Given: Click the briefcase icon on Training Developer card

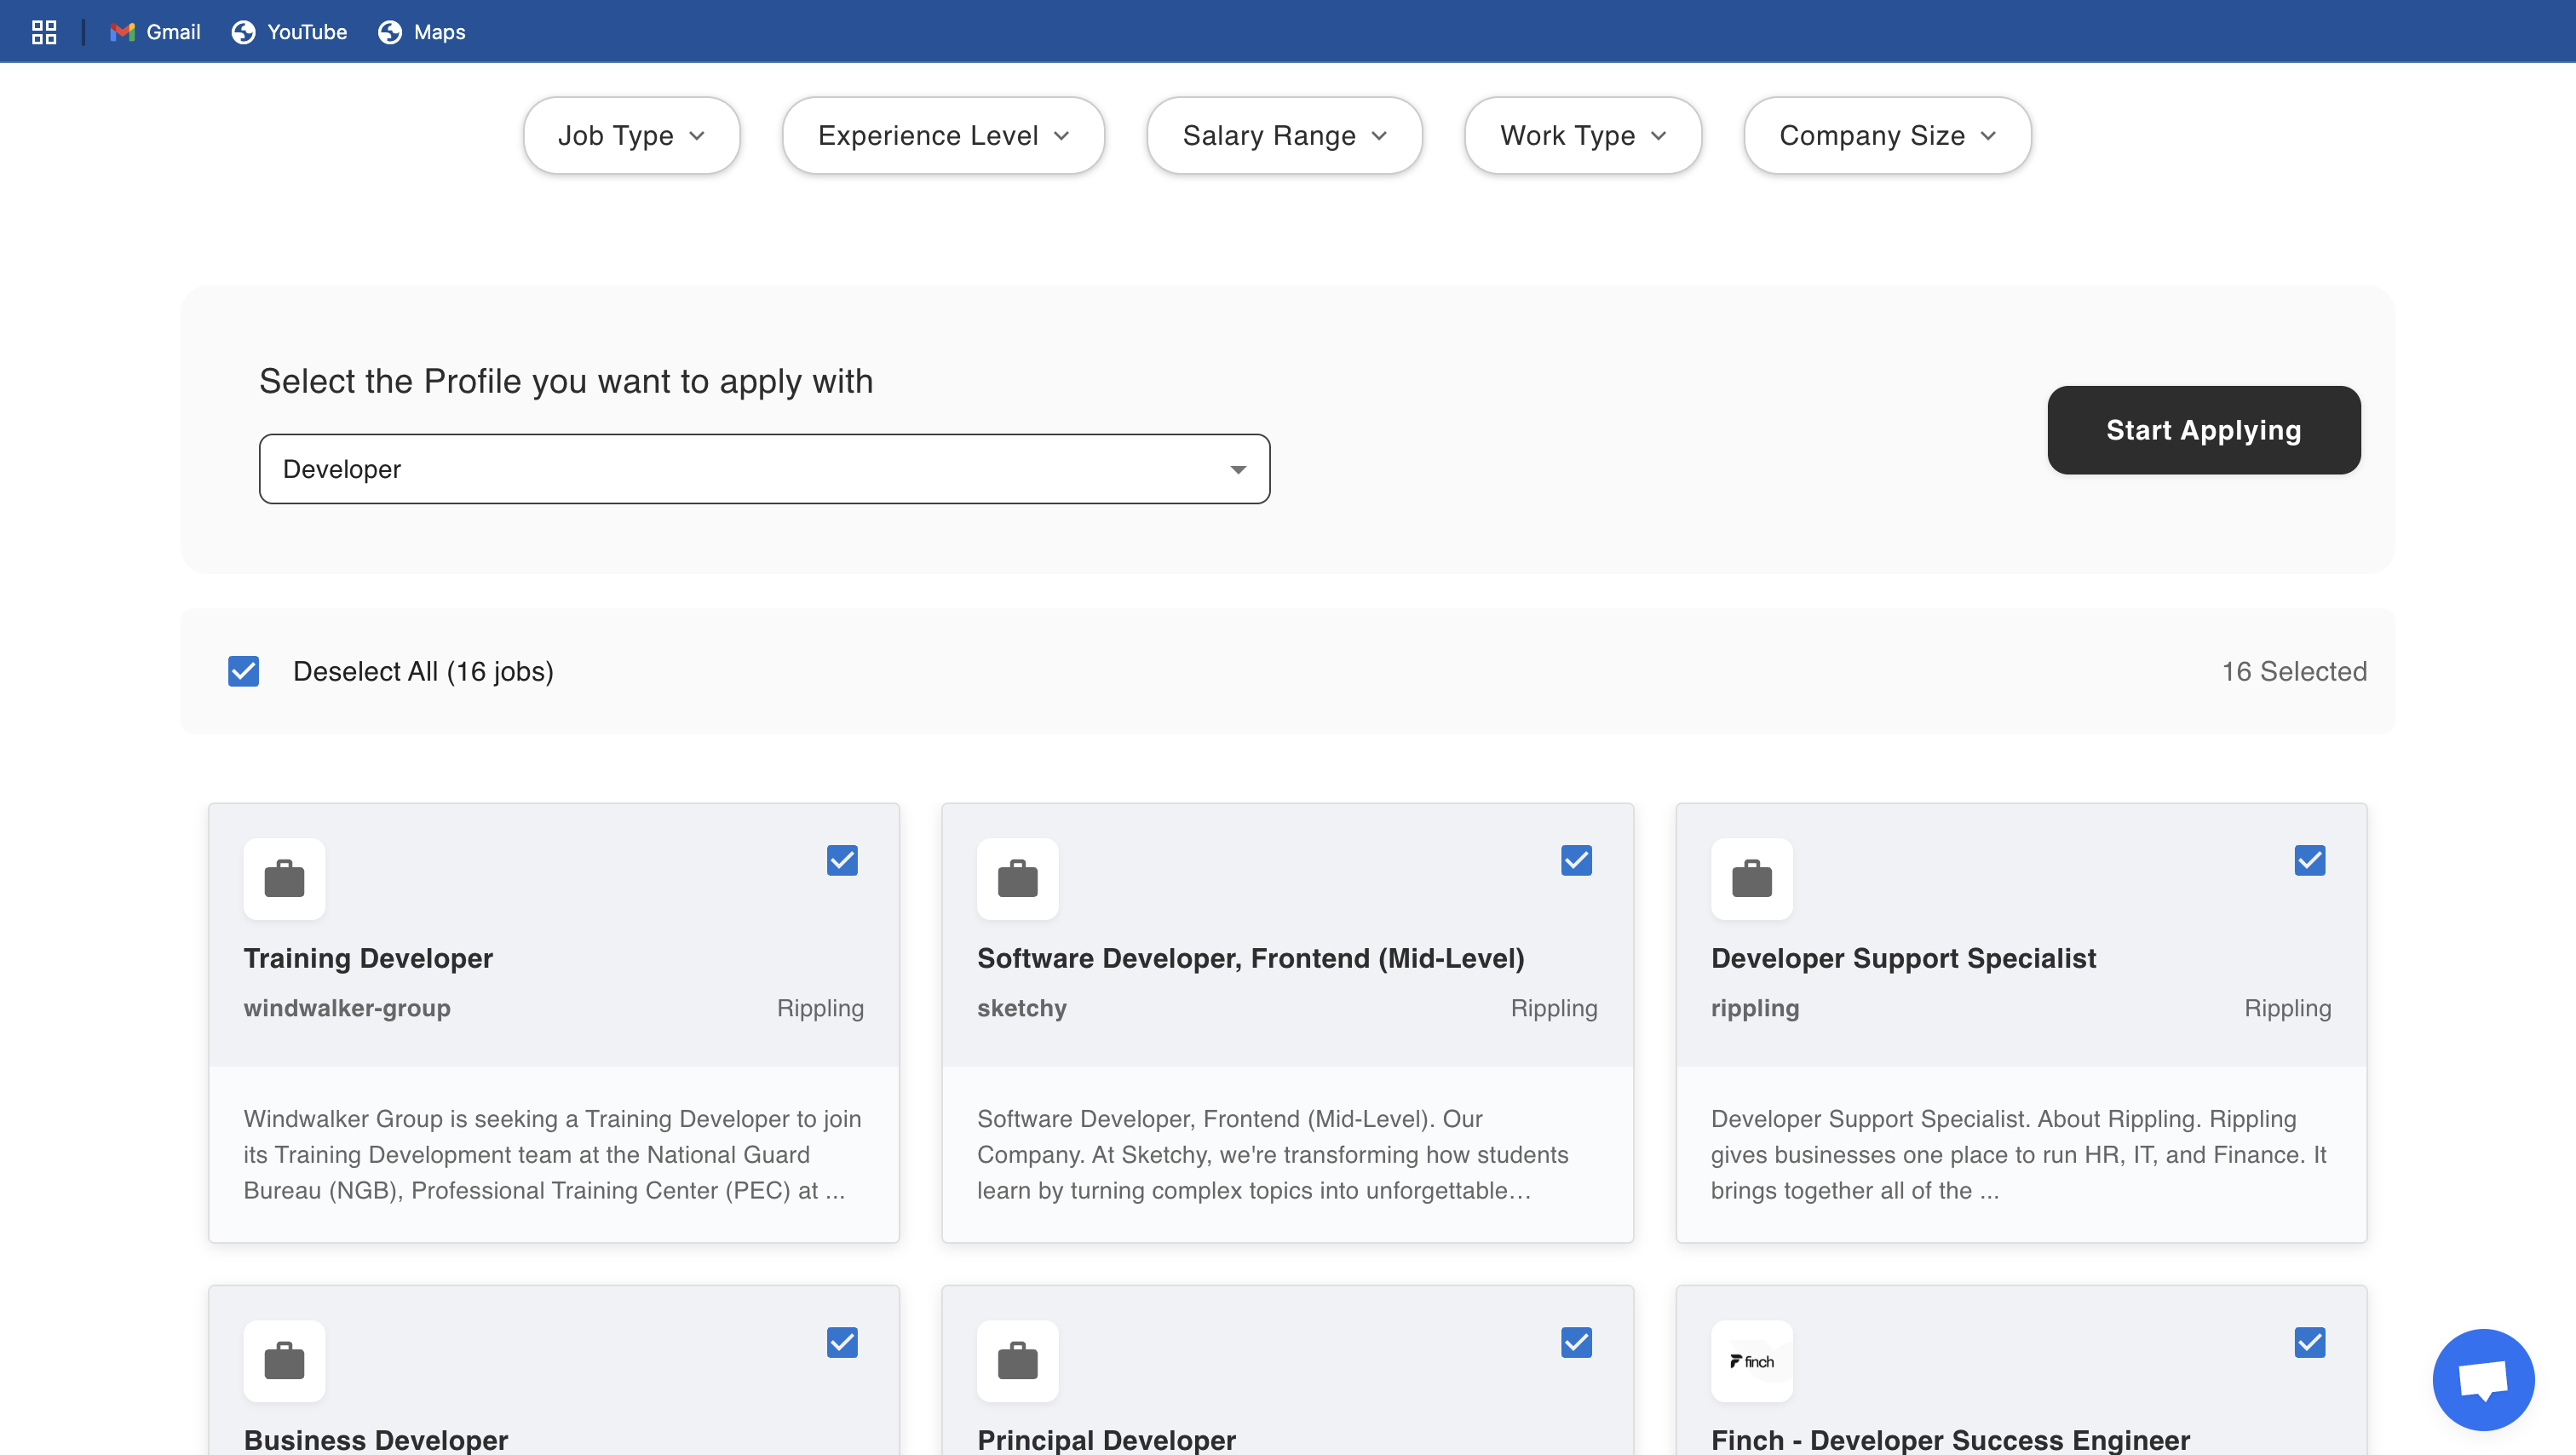Looking at the screenshot, I should point(284,879).
